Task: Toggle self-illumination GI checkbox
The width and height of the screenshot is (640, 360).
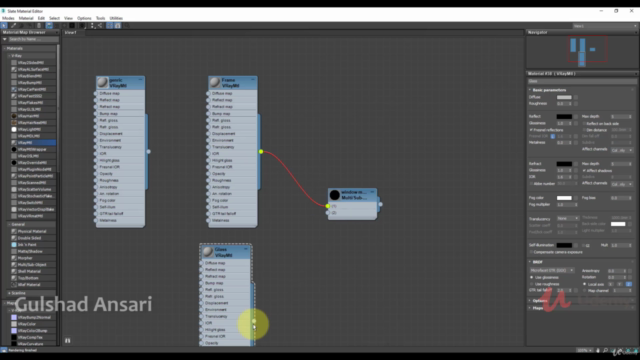Action: click(583, 245)
